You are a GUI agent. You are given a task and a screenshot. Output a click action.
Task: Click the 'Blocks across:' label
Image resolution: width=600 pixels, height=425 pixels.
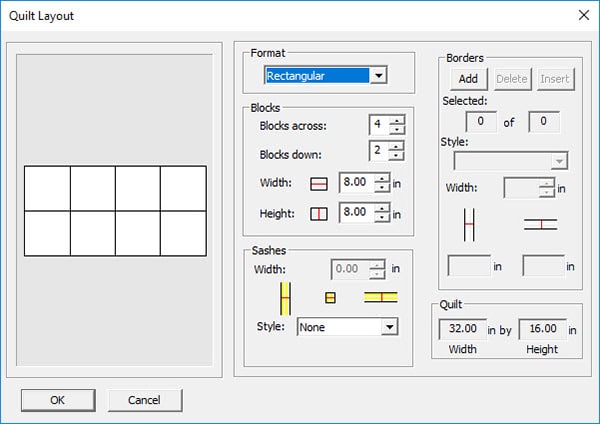pos(293,126)
